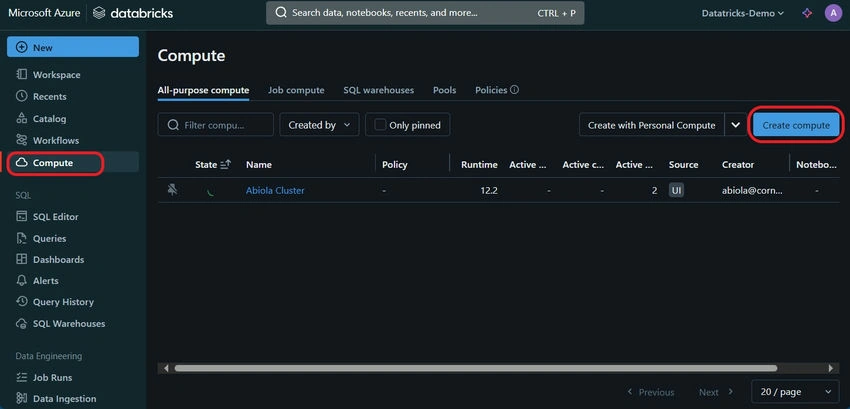The height and width of the screenshot is (409, 850).
Task: Focus the Filter compute input field
Action: click(x=215, y=125)
